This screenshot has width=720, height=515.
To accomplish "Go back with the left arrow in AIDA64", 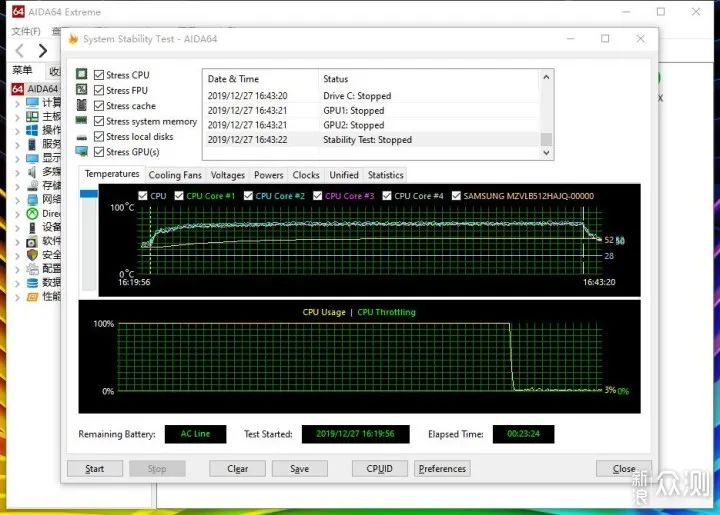I will click(x=20, y=50).
